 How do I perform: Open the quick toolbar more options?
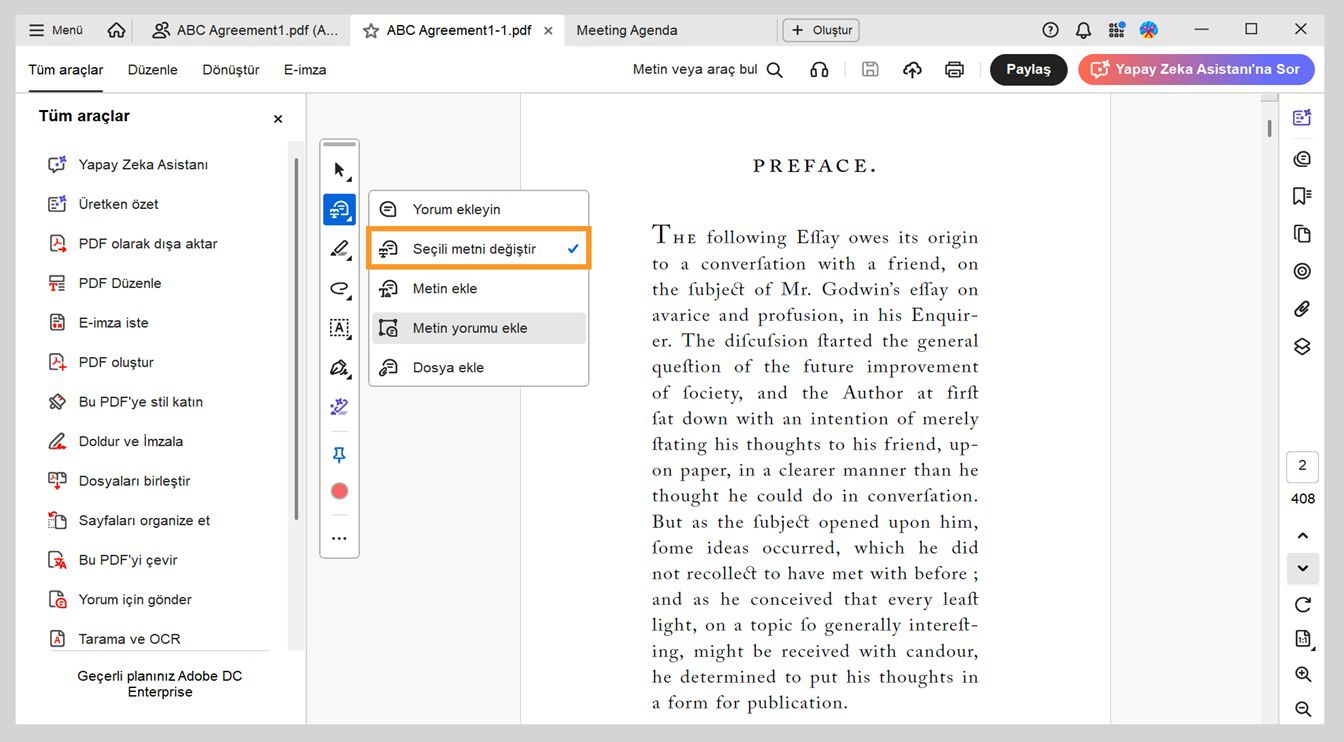[339, 538]
